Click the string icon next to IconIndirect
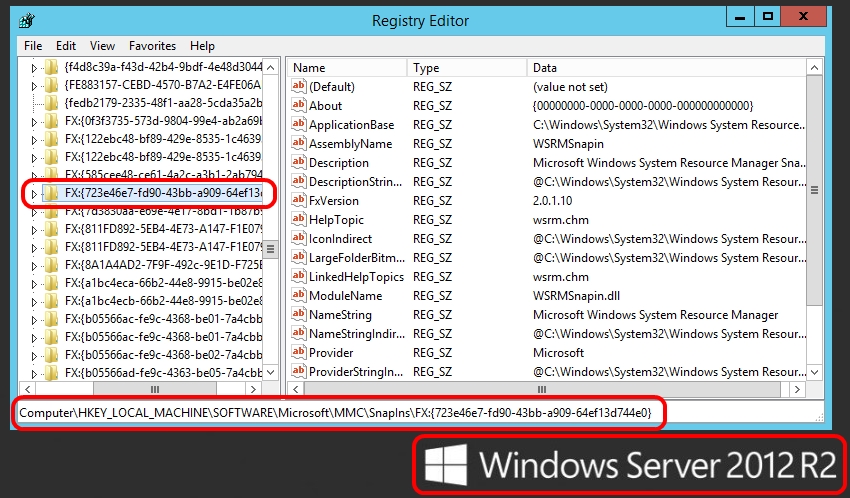850x498 pixels. point(299,238)
